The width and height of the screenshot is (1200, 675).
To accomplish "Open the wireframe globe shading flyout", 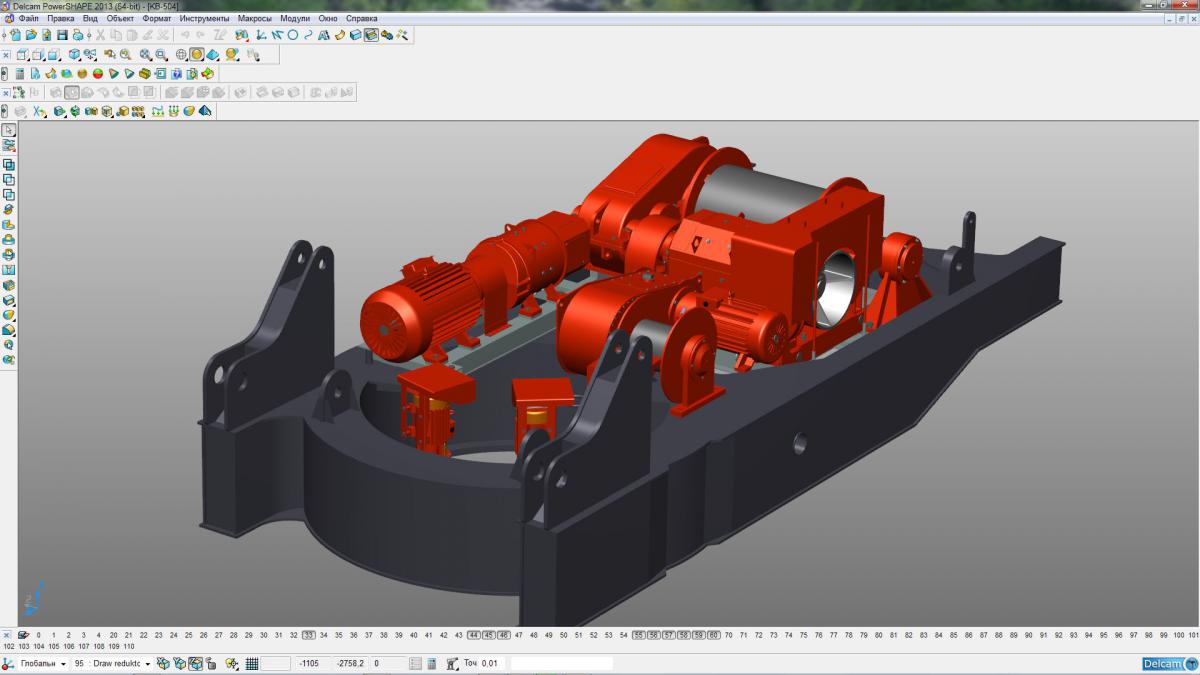I will [x=181, y=55].
